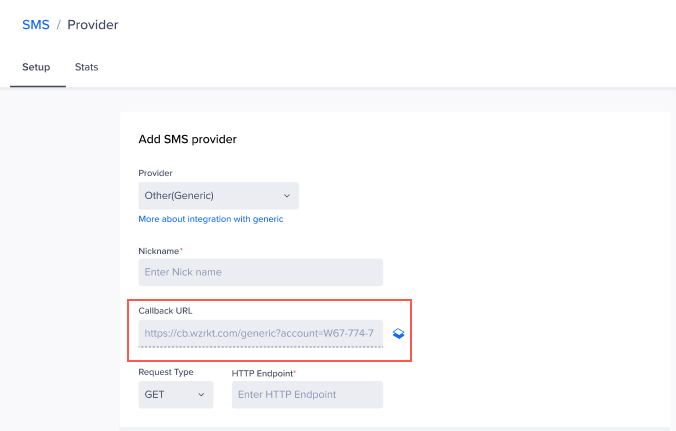Click the Callback URL field label
Image resolution: width=676 pixels, height=431 pixels.
coord(165,311)
